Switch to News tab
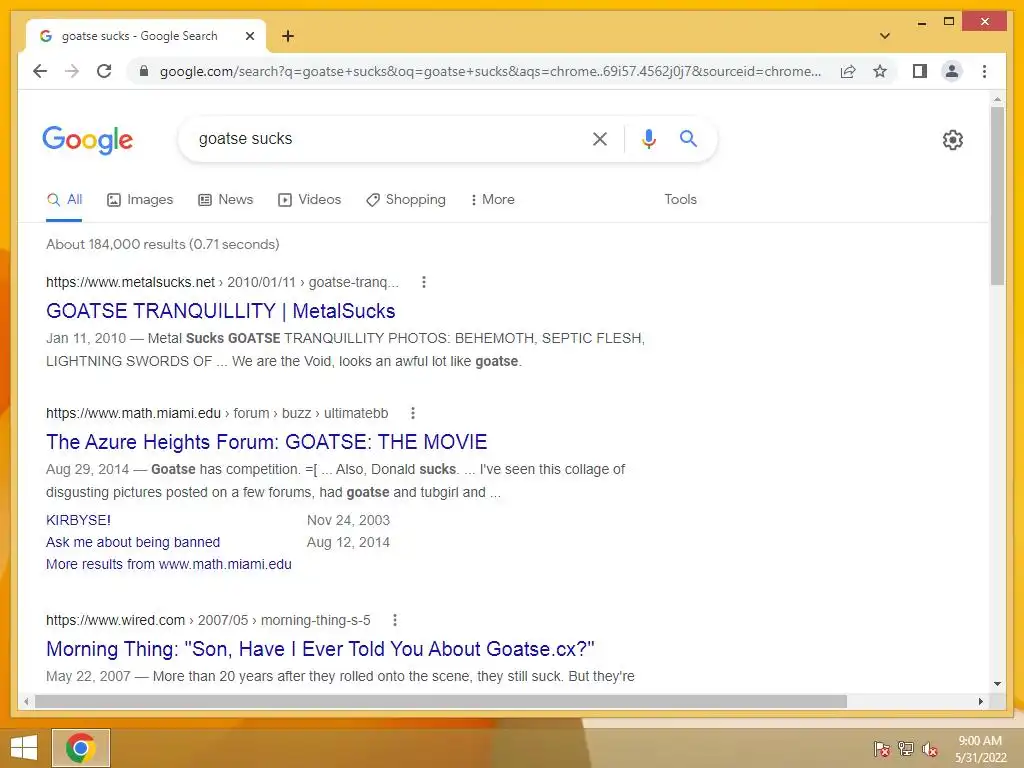 click(x=225, y=200)
